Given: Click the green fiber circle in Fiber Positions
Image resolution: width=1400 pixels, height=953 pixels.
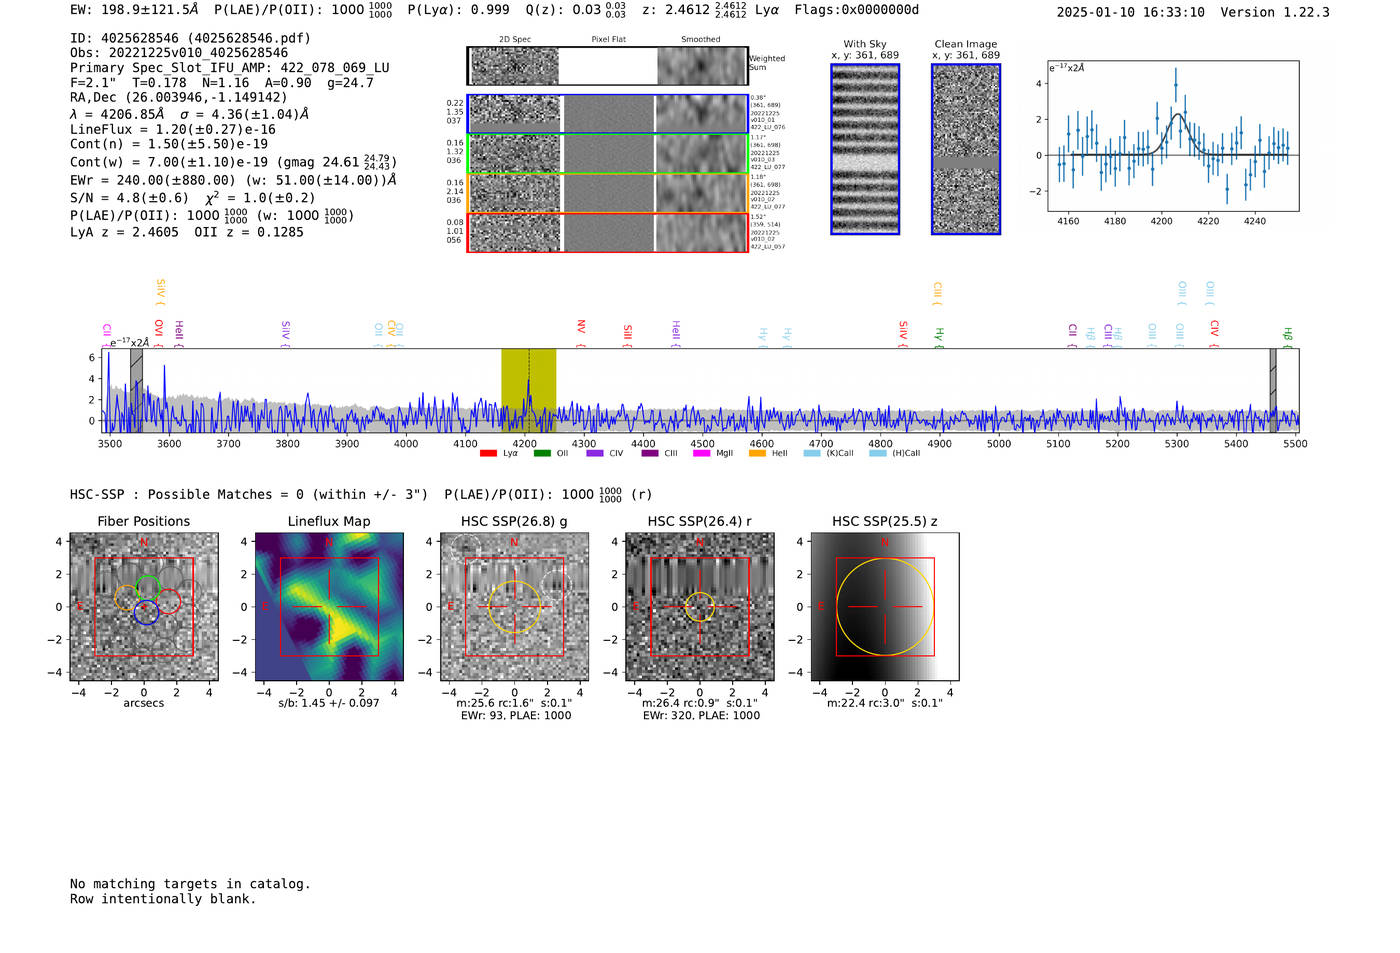Looking at the screenshot, I should click(x=148, y=589).
